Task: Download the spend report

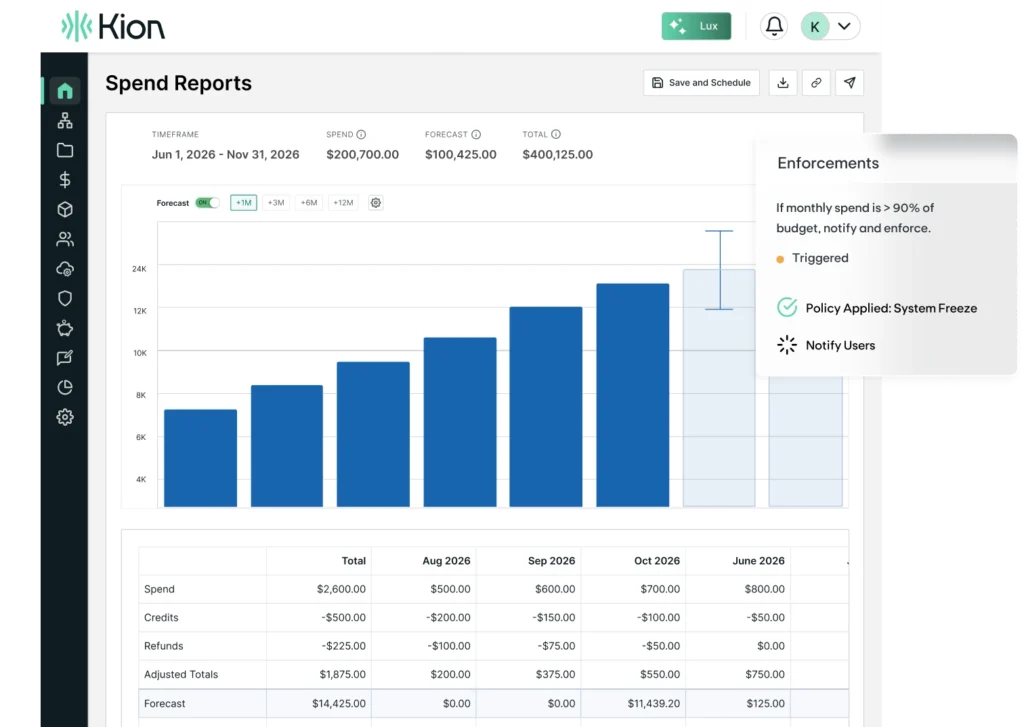Action: 783,83
